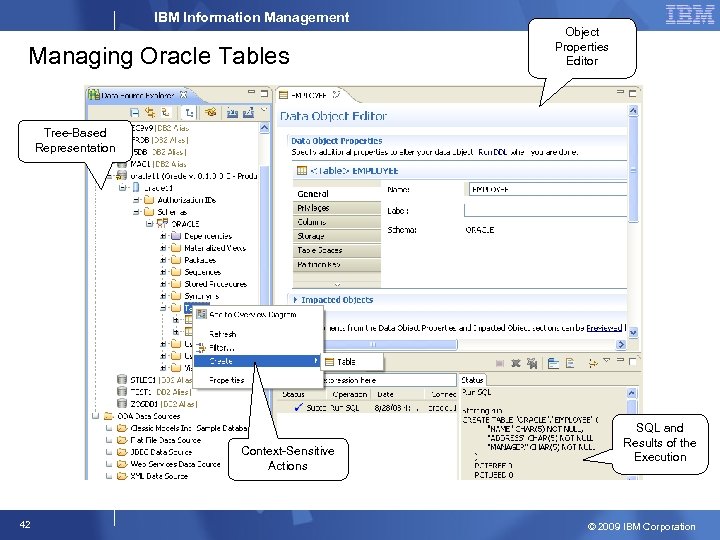This screenshot has height=540, width=720.
Task: Collapse the ORACLE schema node
Action: tap(149, 224)
